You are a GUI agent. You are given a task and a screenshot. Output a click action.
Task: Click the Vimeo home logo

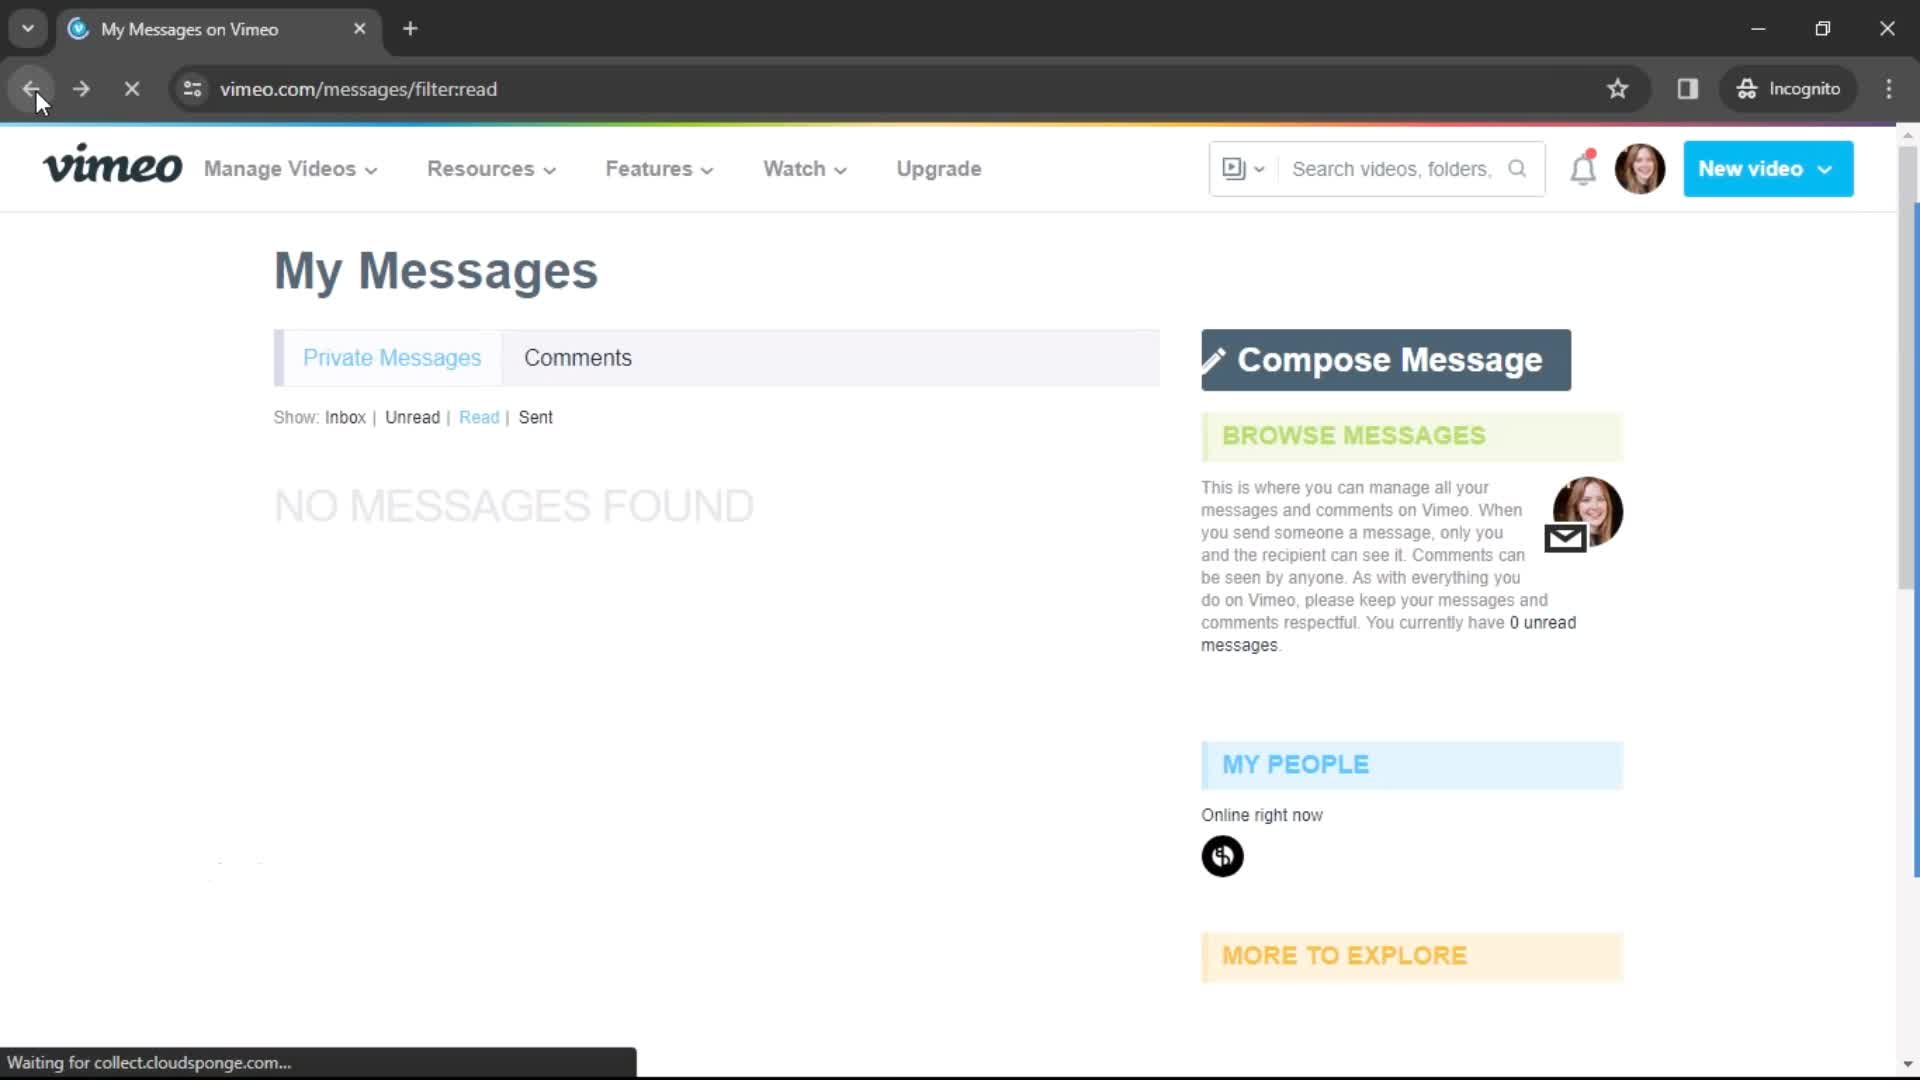pyautogui.click(x=111, y=169)
